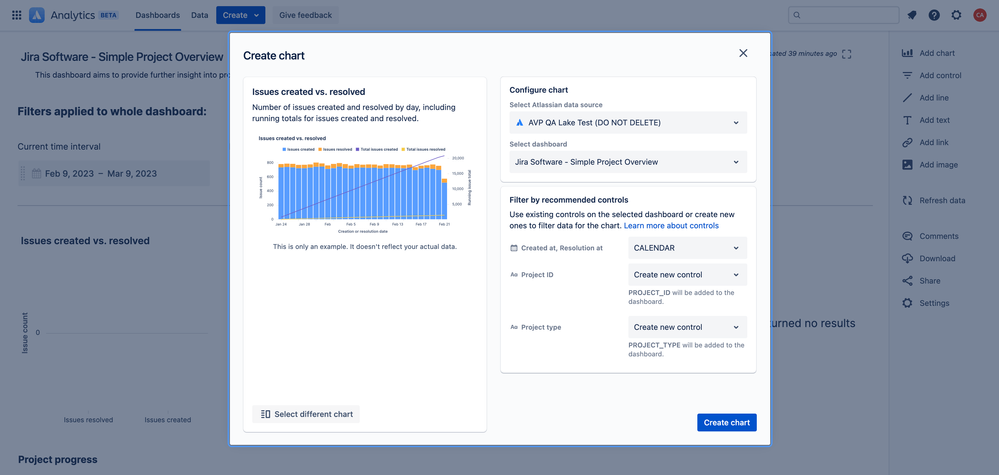Open the CA user avatar menu
This screenshot has width=999, height=475.
(980, 15)
